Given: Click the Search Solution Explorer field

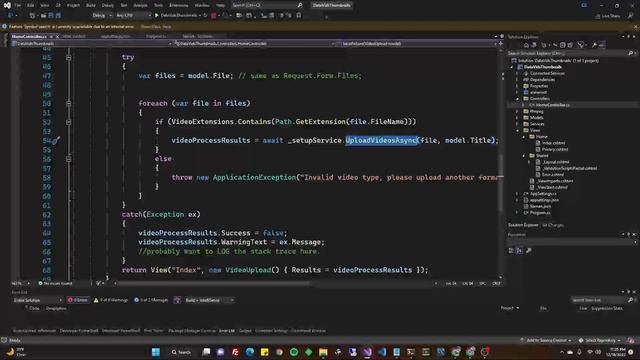Looking at the screenshot, I should [x=570, y=53].
